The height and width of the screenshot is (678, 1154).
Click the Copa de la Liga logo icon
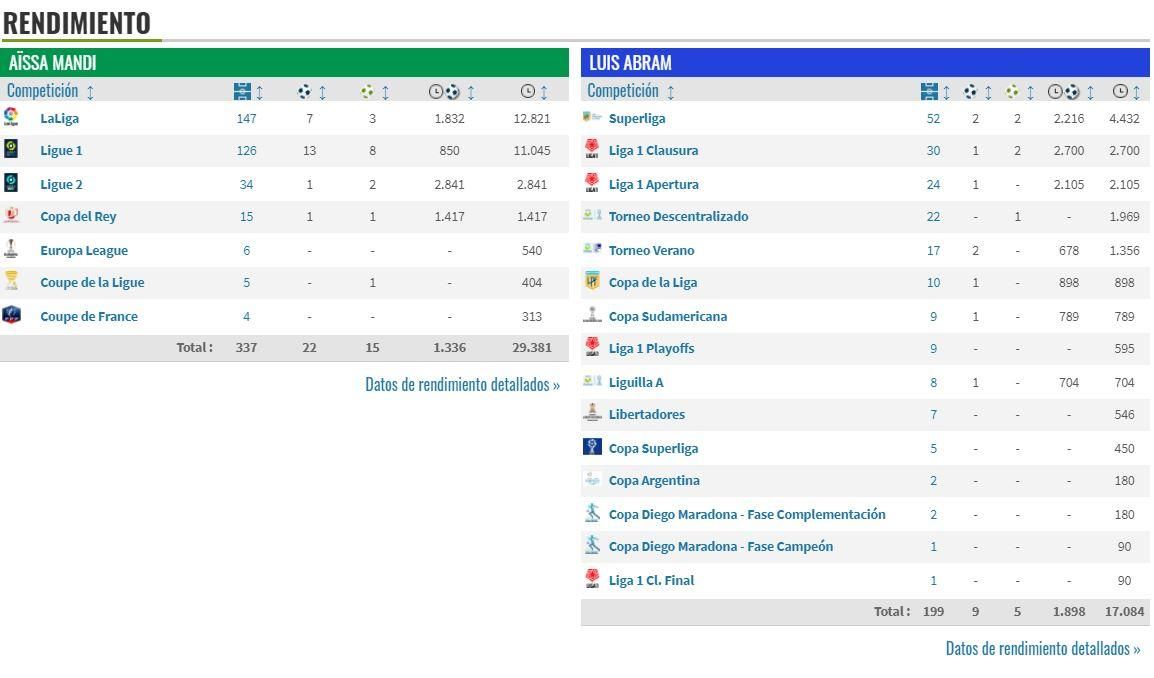592,282
